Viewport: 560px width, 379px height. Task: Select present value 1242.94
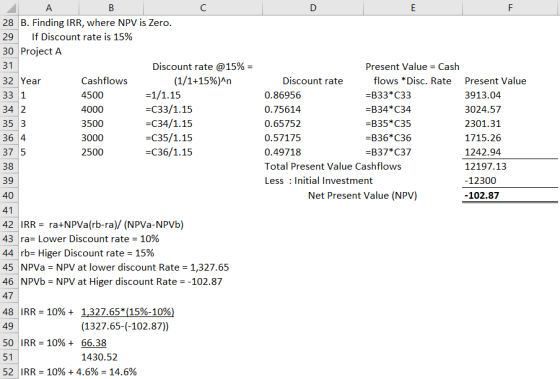(x=482, y=152)
